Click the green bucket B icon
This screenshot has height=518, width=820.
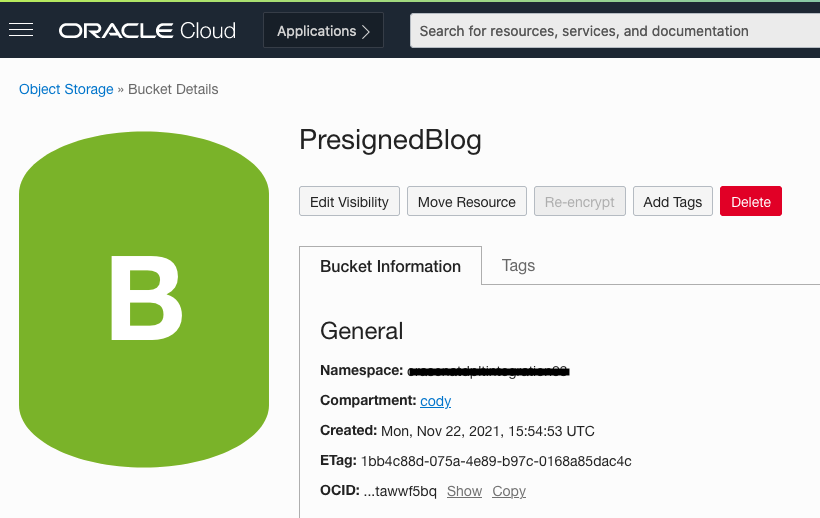coord(144,299)
